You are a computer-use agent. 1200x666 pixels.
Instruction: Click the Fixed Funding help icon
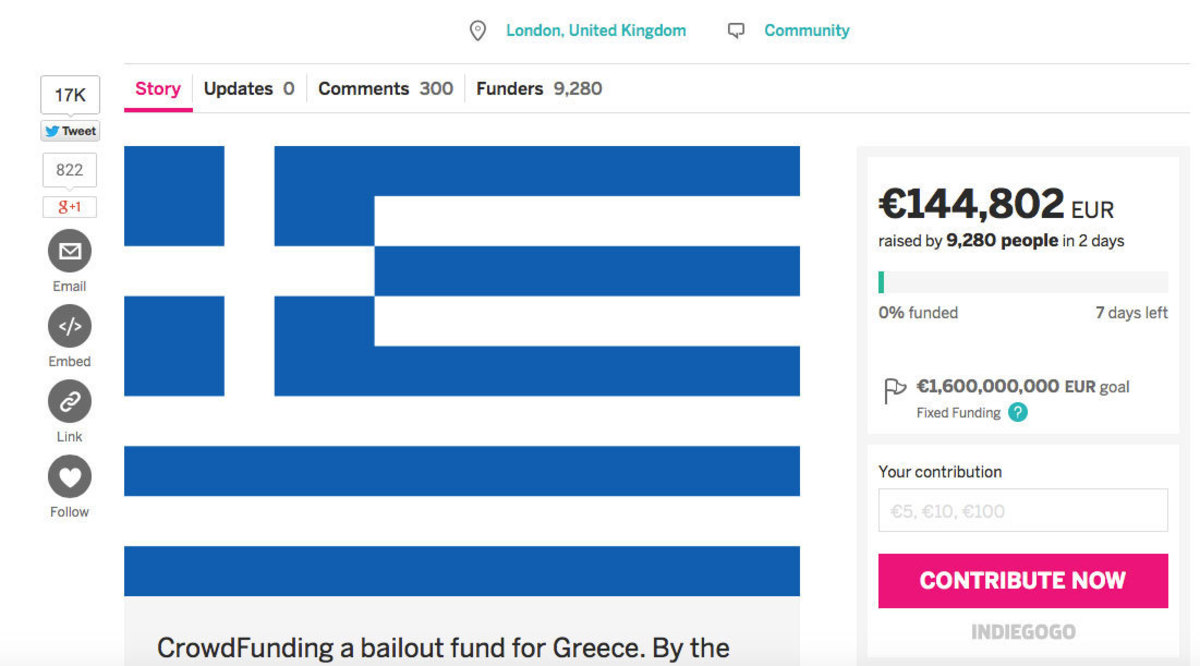(x=1018, y=412)
